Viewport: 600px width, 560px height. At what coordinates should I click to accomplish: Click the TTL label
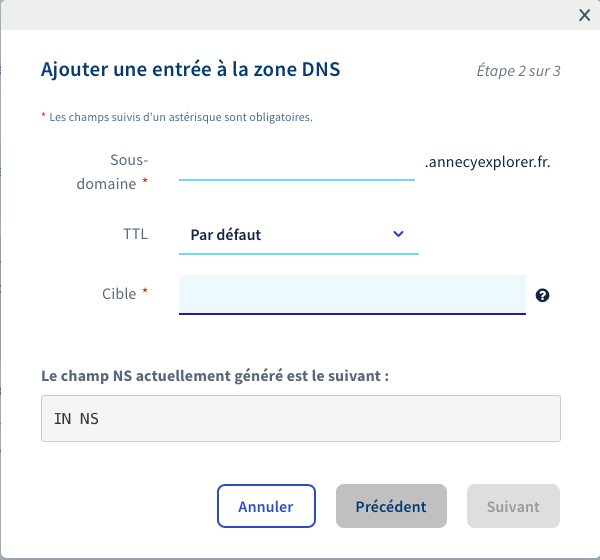134,234
